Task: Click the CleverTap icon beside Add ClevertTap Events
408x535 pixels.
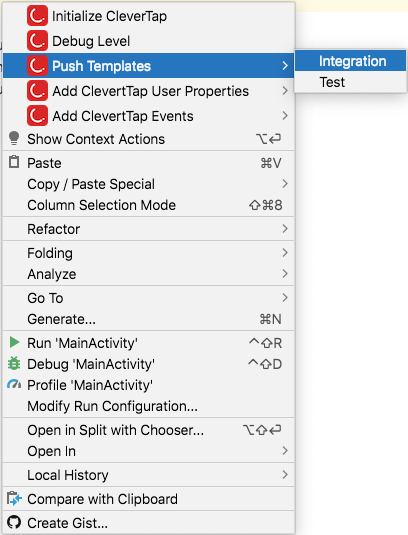Action: (37, 116)
